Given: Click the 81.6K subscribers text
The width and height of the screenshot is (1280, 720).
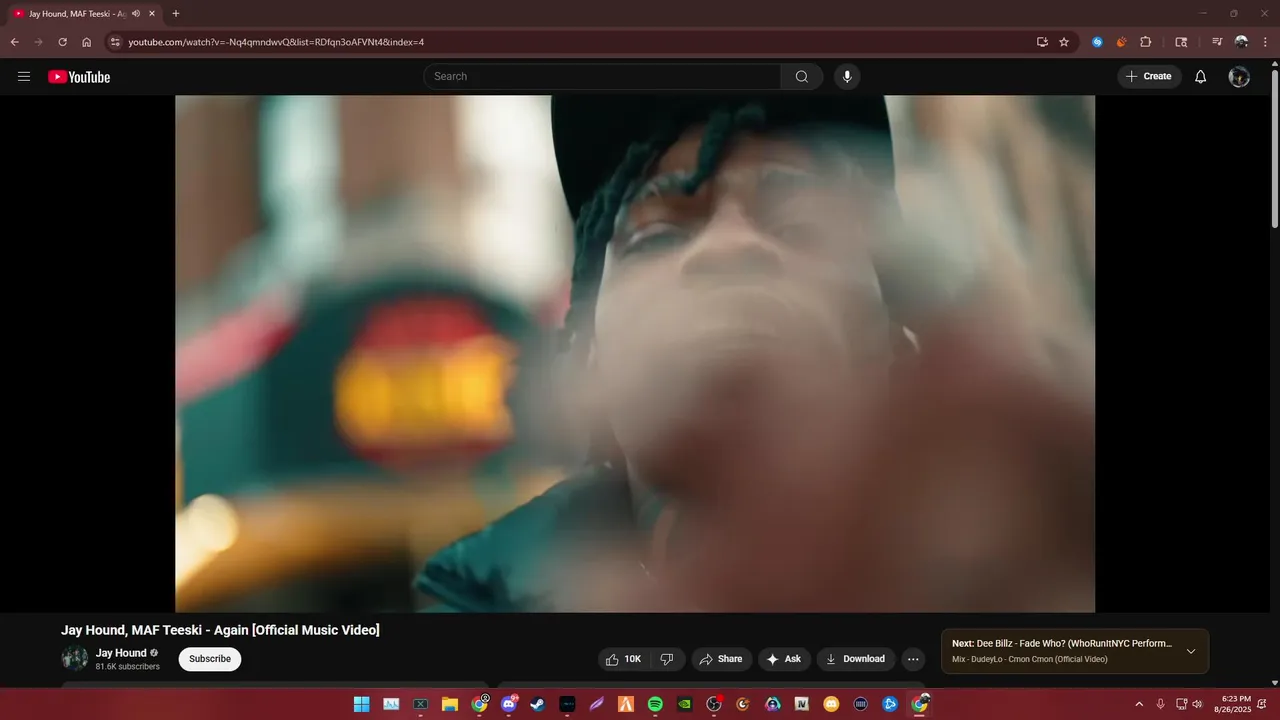Looking at the screenshot, I should (128, 667).
